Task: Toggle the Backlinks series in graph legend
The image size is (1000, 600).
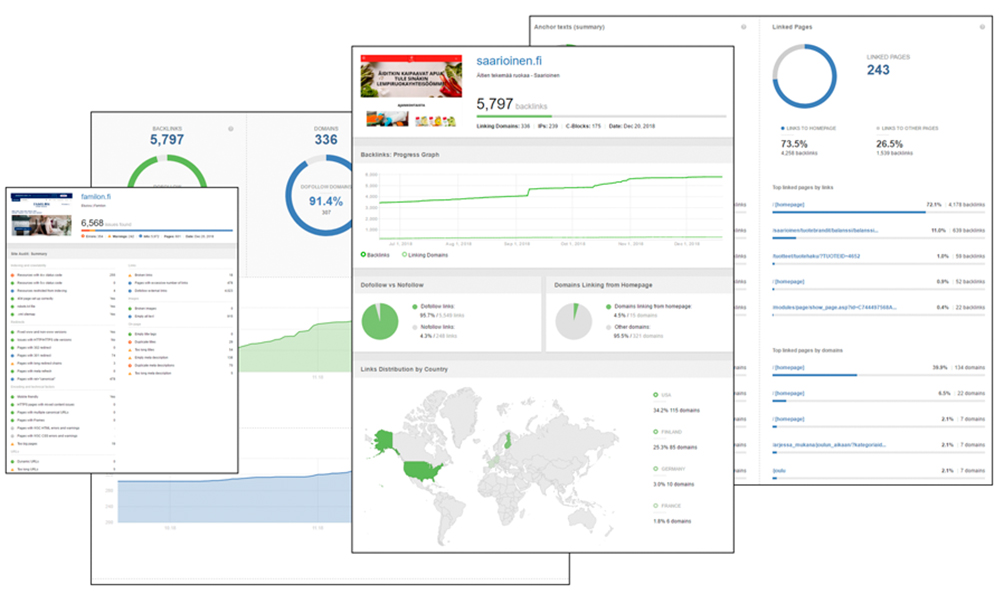Action: point(375,254)
